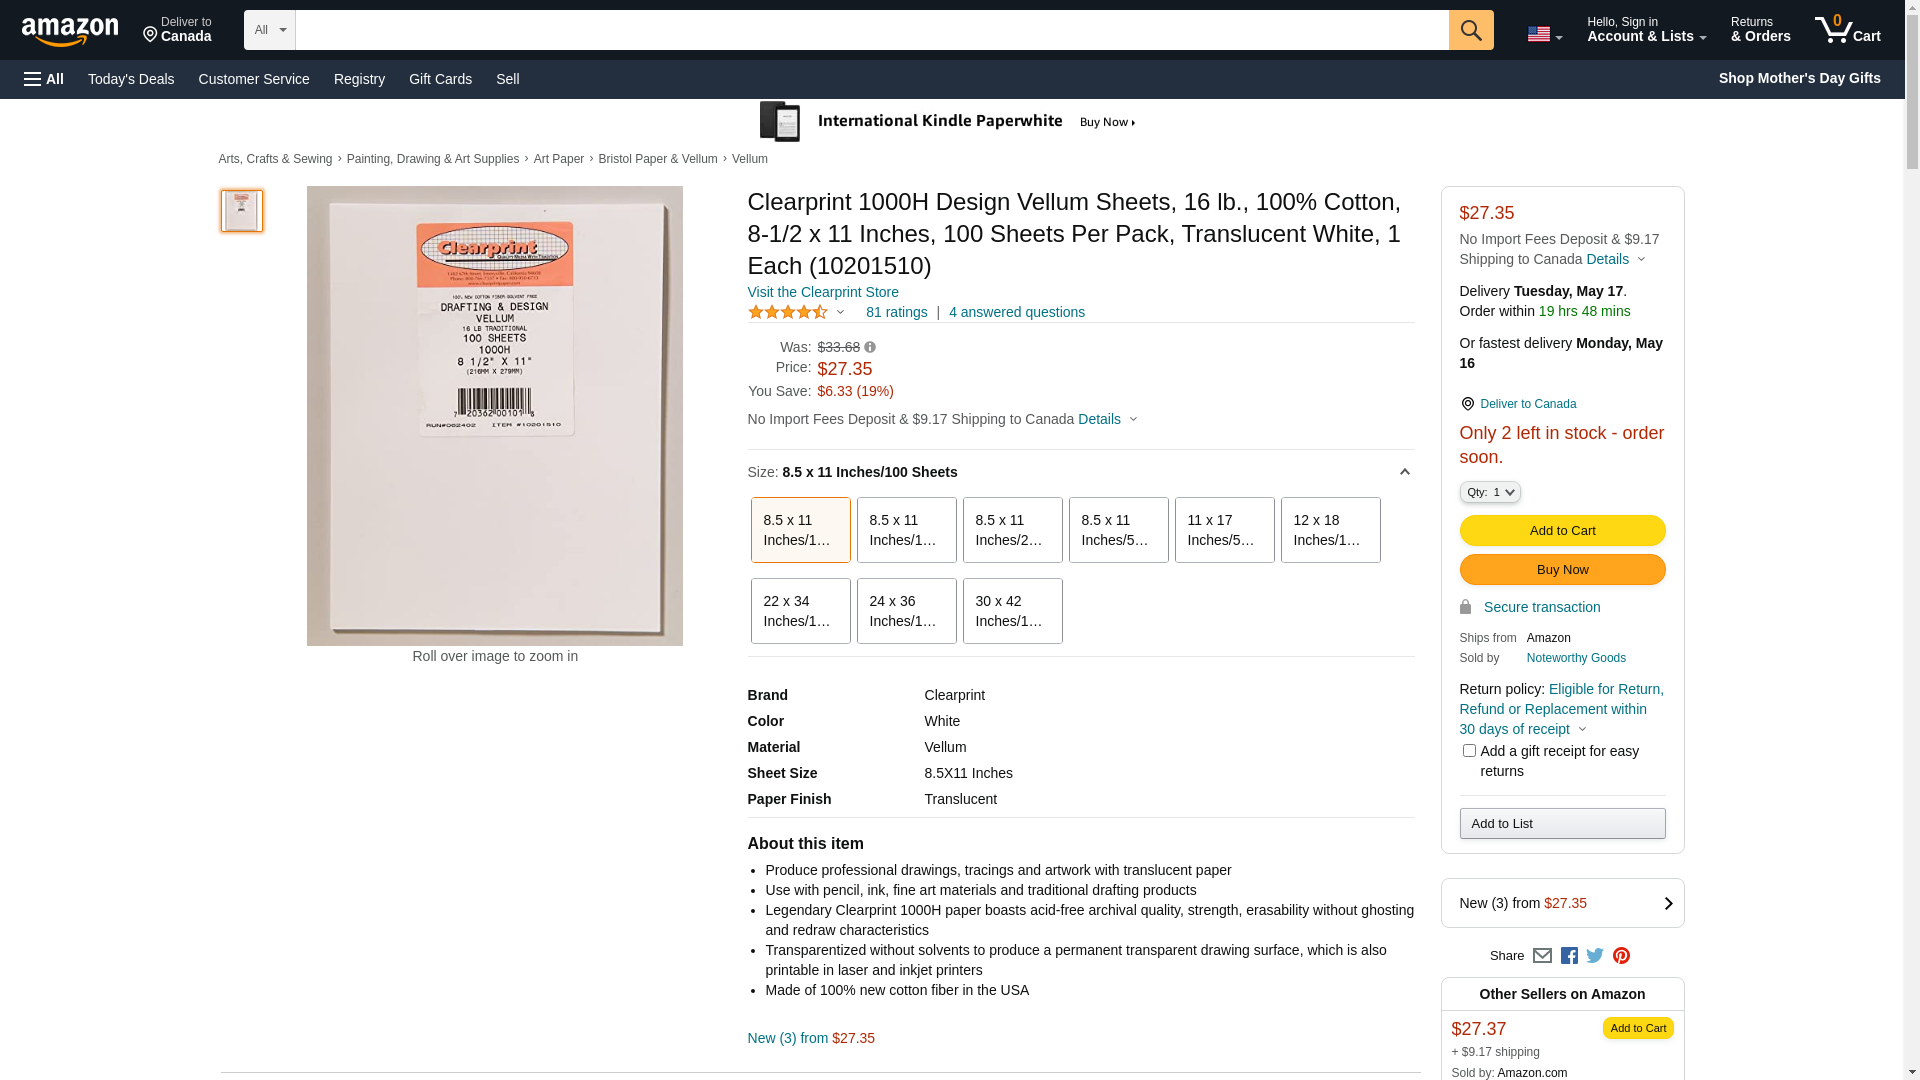
Task: Click the search magnifier button
Action: (x=1471, y=30)
